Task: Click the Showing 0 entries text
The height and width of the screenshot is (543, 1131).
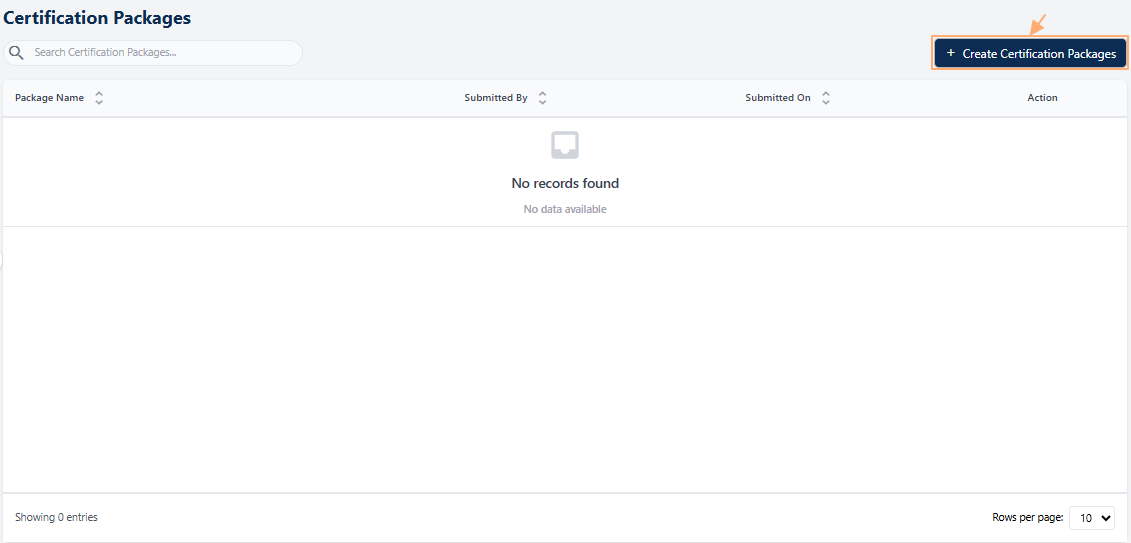Action: coord(56,517)
